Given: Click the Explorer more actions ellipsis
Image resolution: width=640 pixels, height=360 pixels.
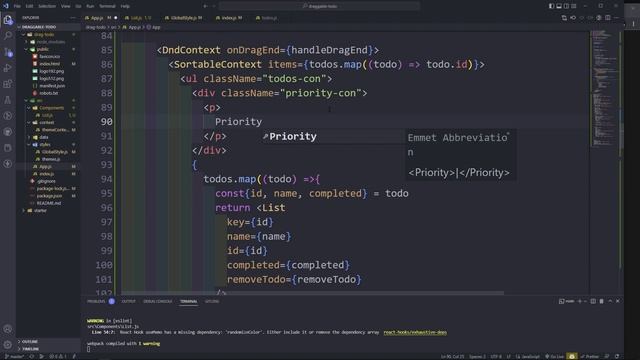Looking at the screenshot, I should (73, 18).
